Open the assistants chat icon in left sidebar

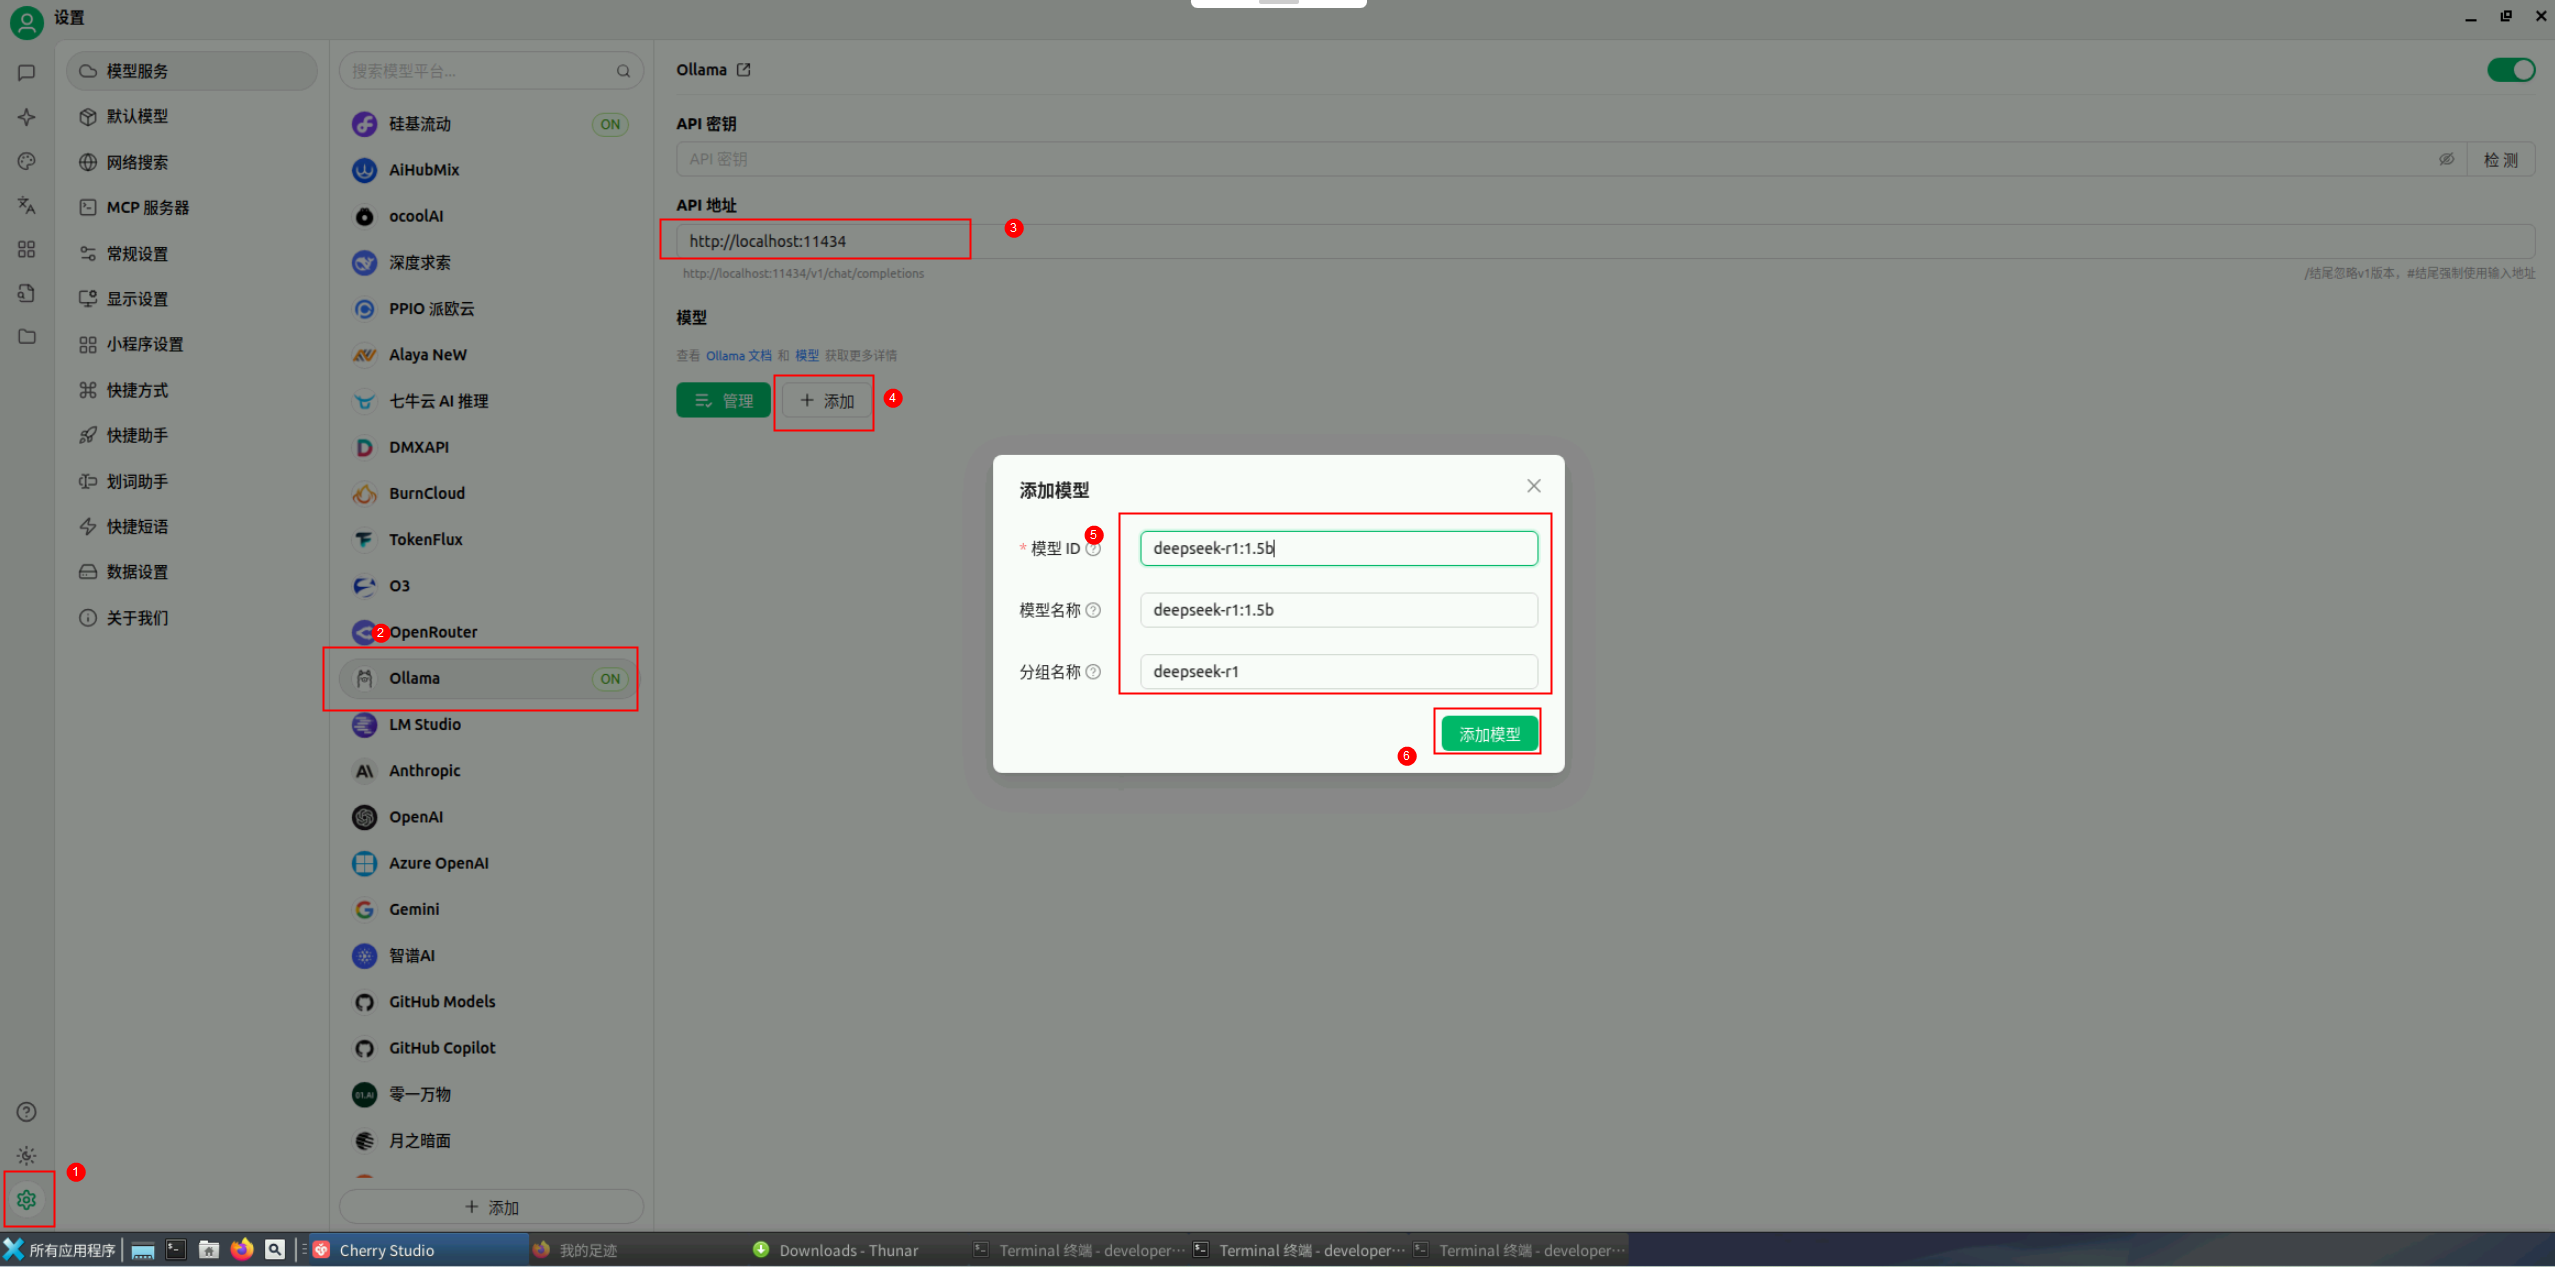[27, 72]
